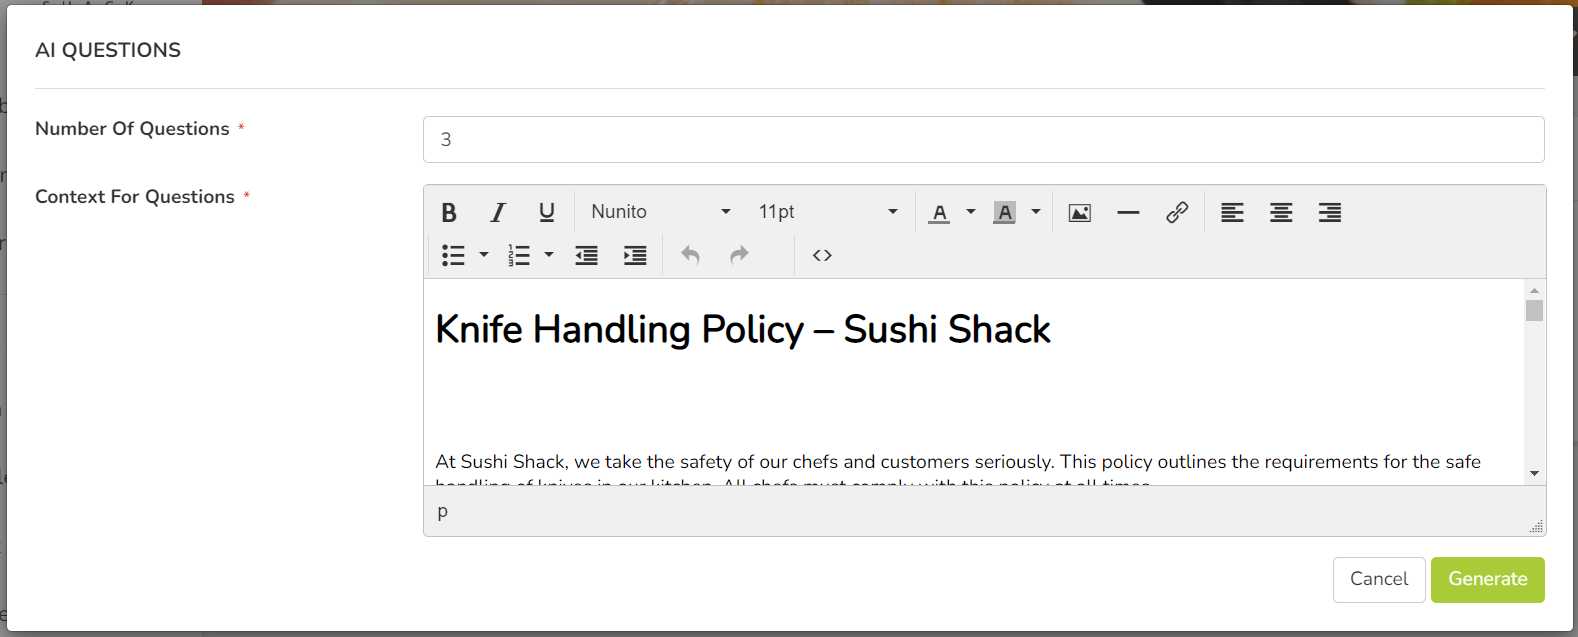Open the Nunito font family dropdown

(661, 212)
